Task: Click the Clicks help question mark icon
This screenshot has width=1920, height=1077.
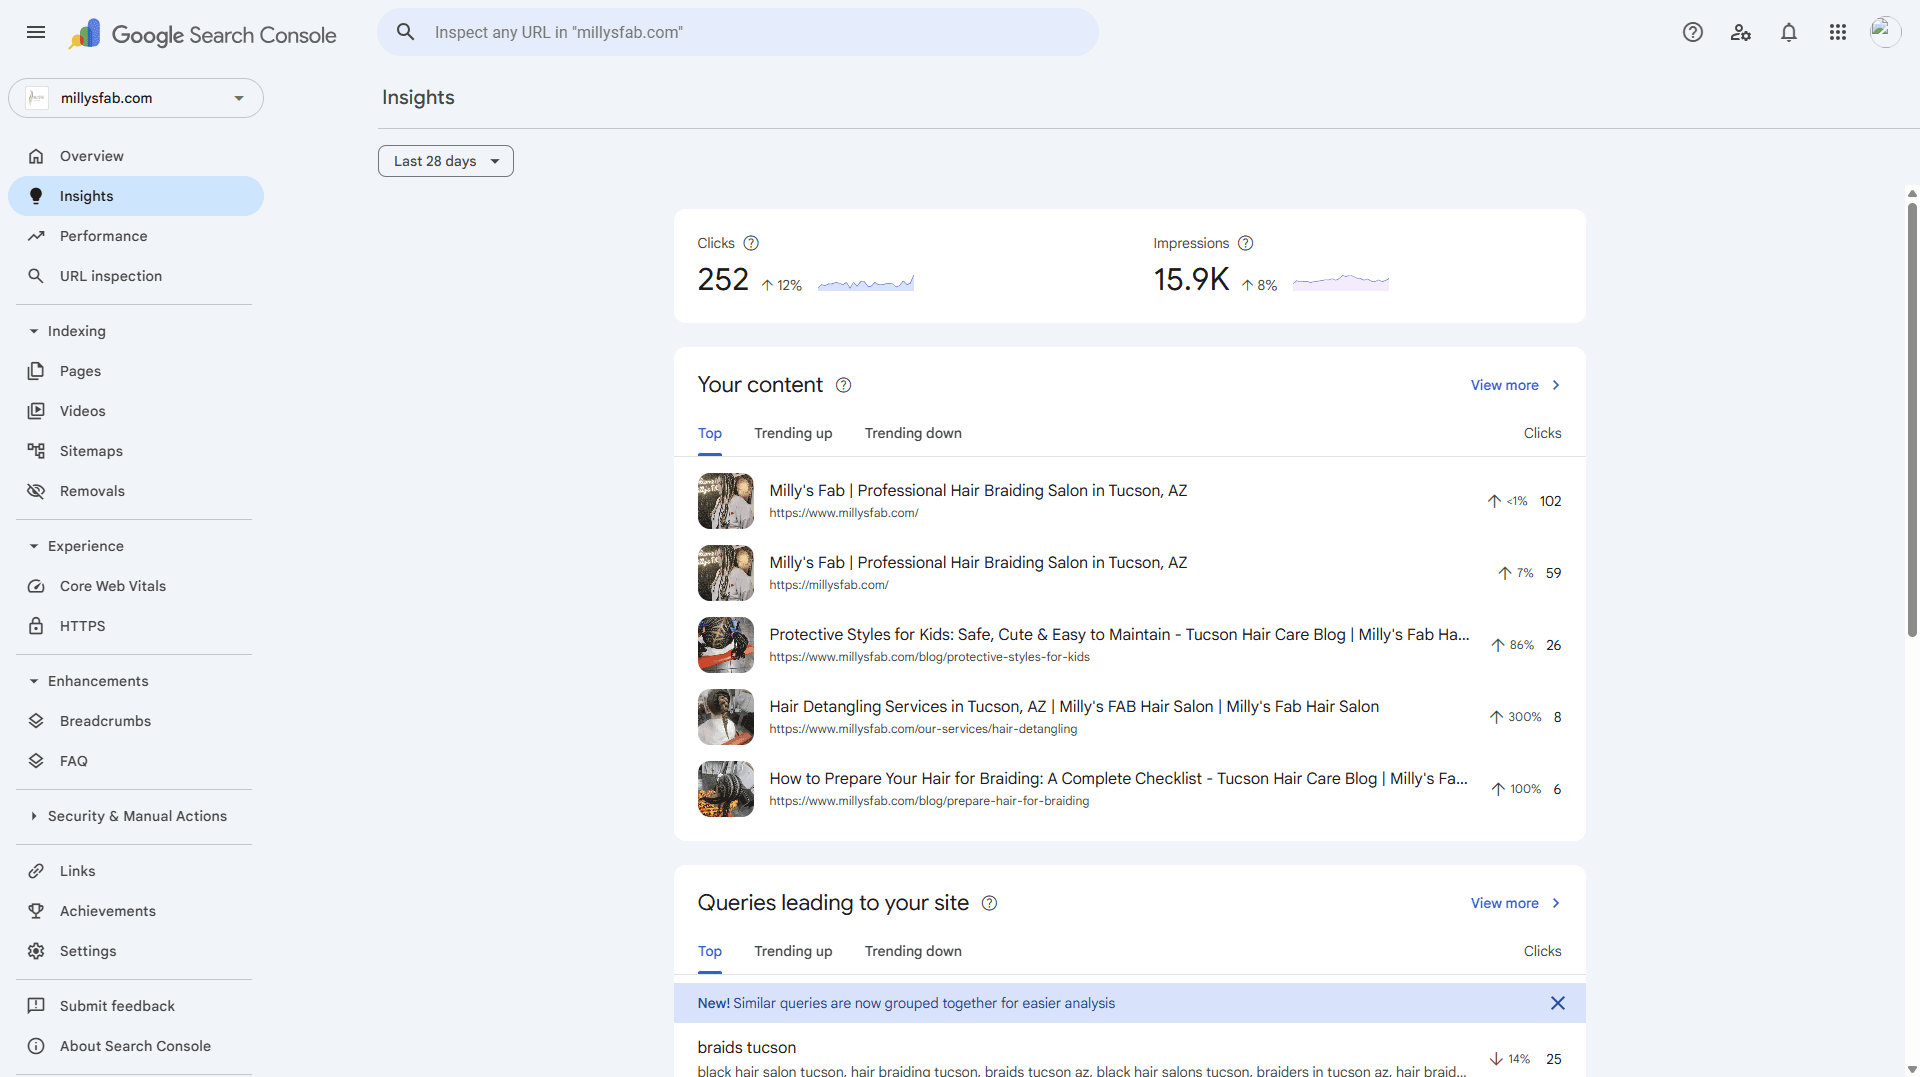Action: point(751,243)
